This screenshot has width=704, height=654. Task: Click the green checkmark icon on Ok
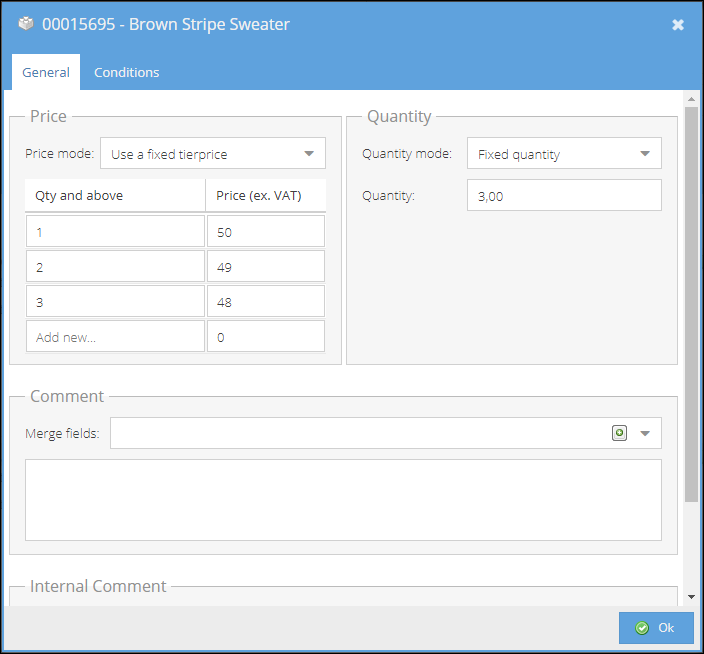(642, 628)
